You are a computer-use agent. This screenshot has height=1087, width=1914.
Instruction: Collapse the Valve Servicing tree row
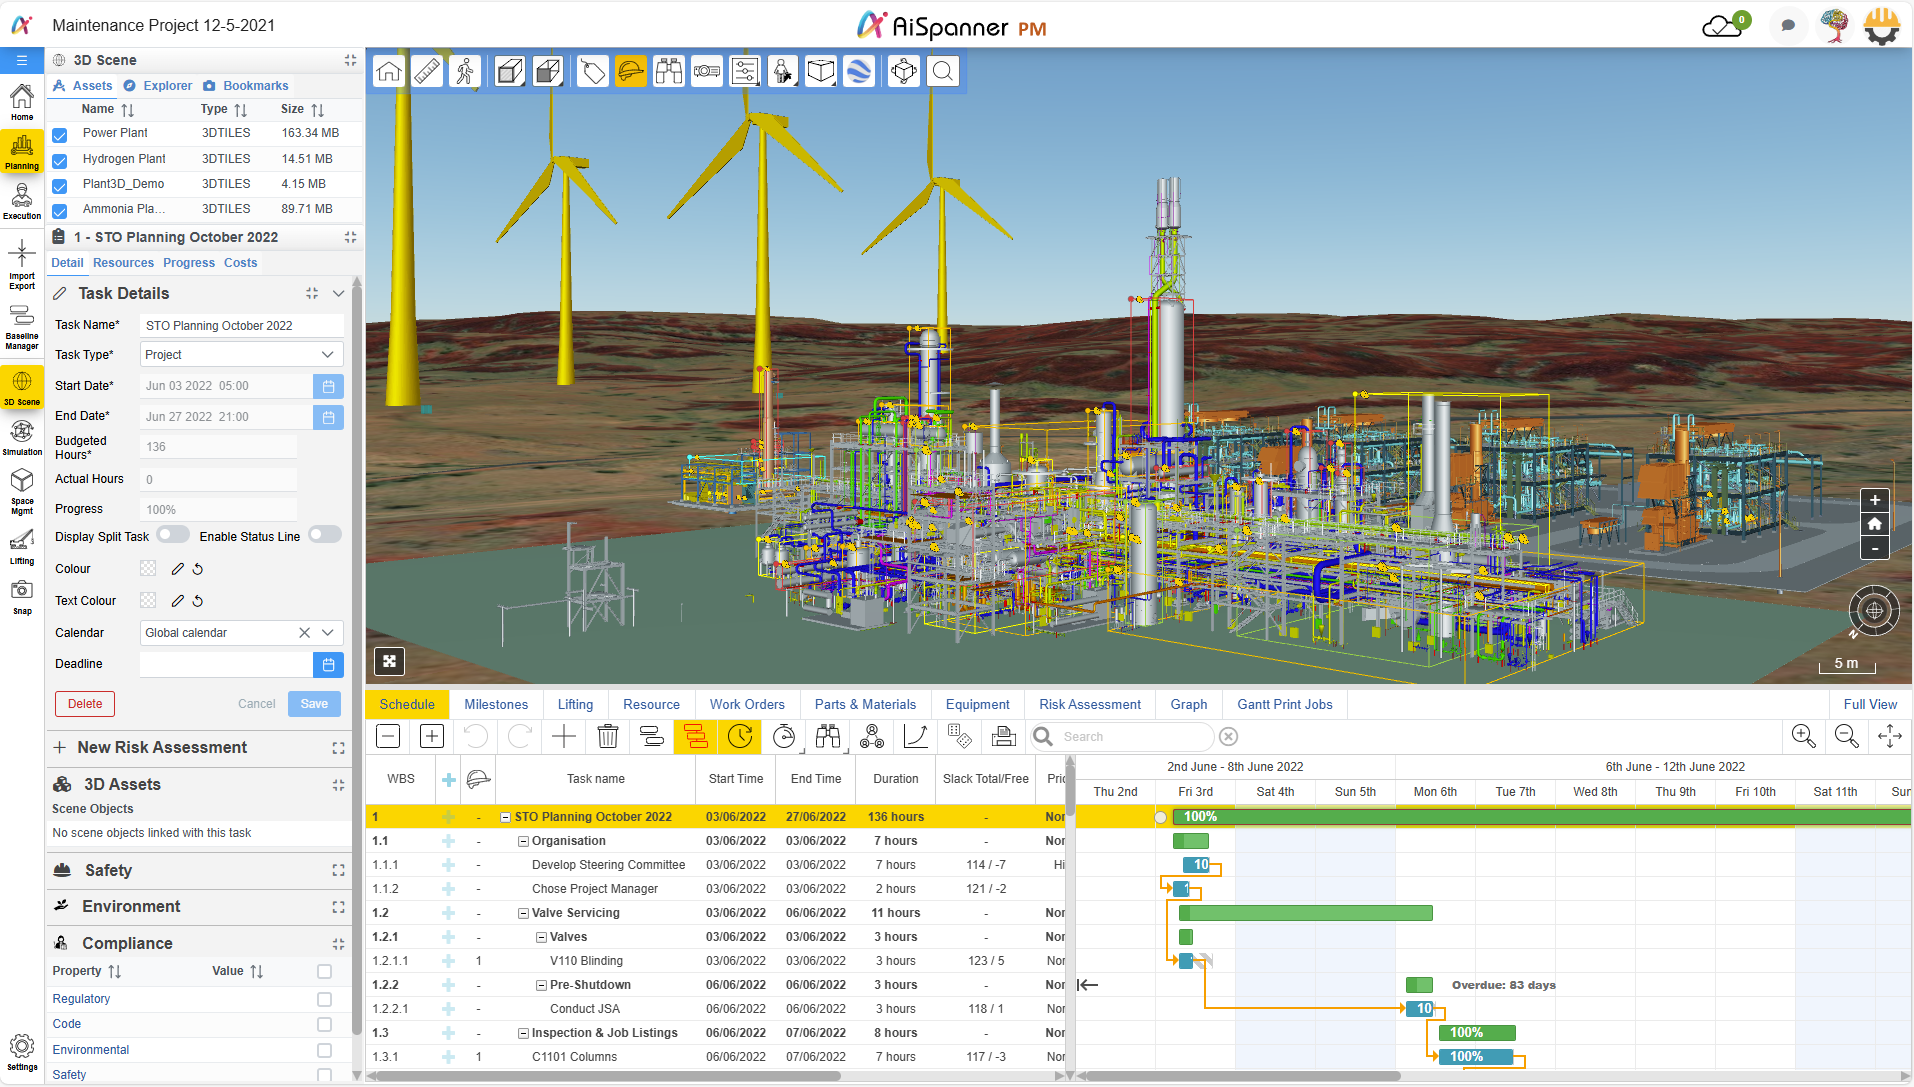(x=523, y=913)
